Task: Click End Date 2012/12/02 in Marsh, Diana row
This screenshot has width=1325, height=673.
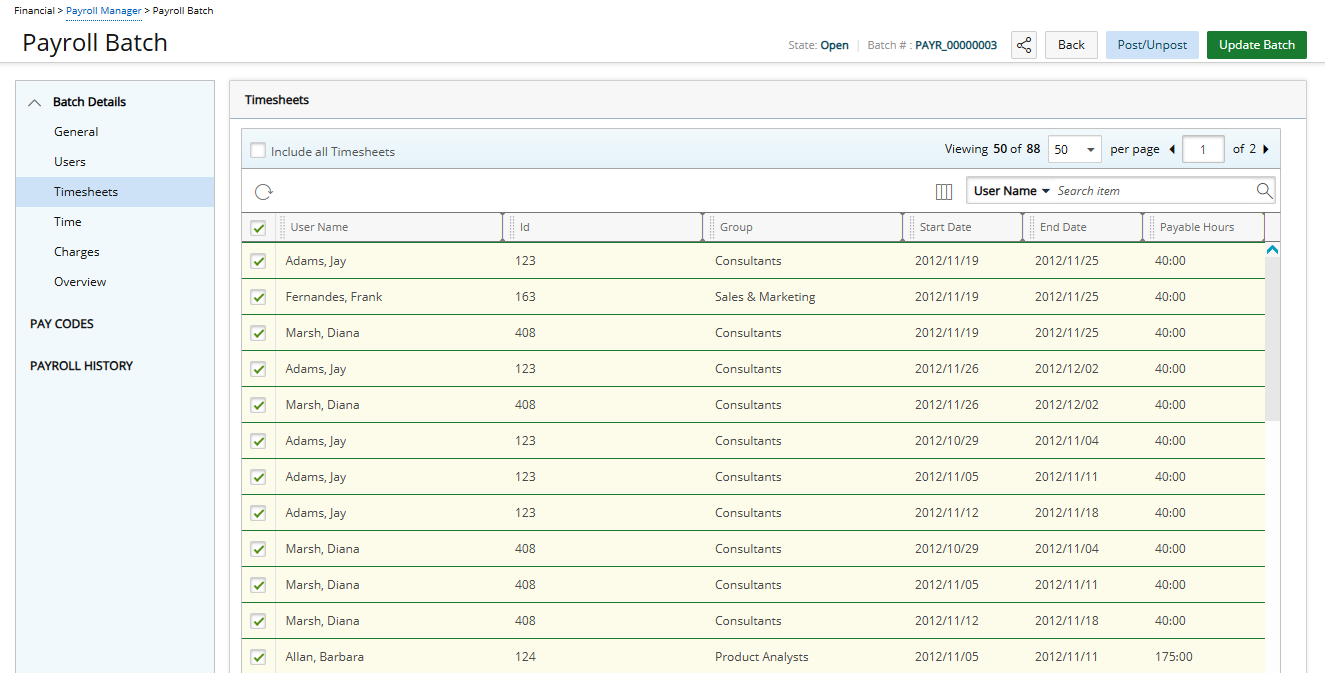Action: coord(1067,405)
